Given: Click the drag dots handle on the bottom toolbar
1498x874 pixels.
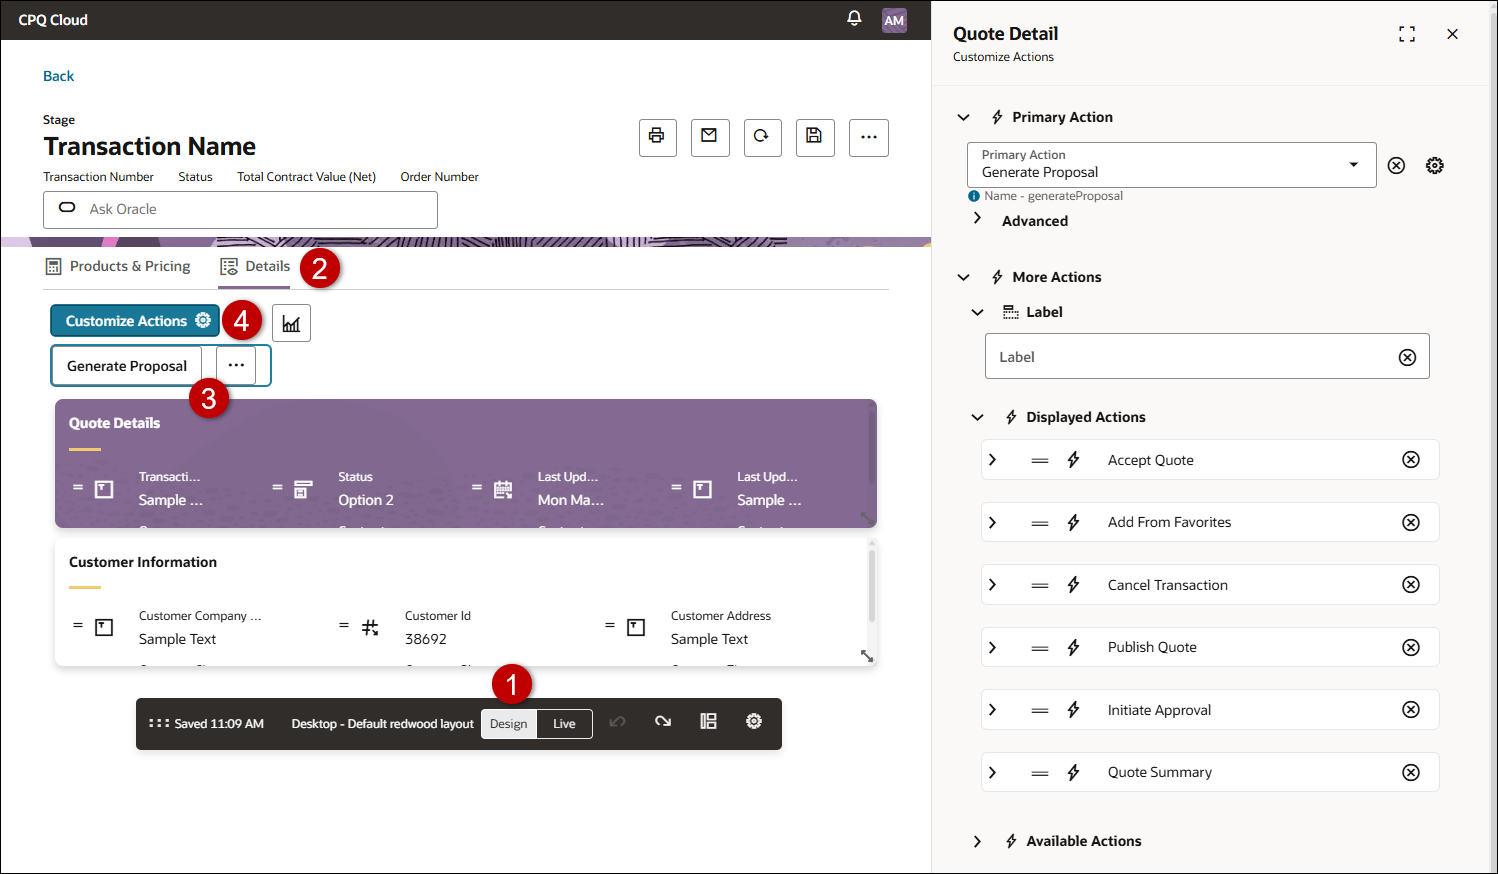Looking at the screenshot, I should tap(158, 723).
